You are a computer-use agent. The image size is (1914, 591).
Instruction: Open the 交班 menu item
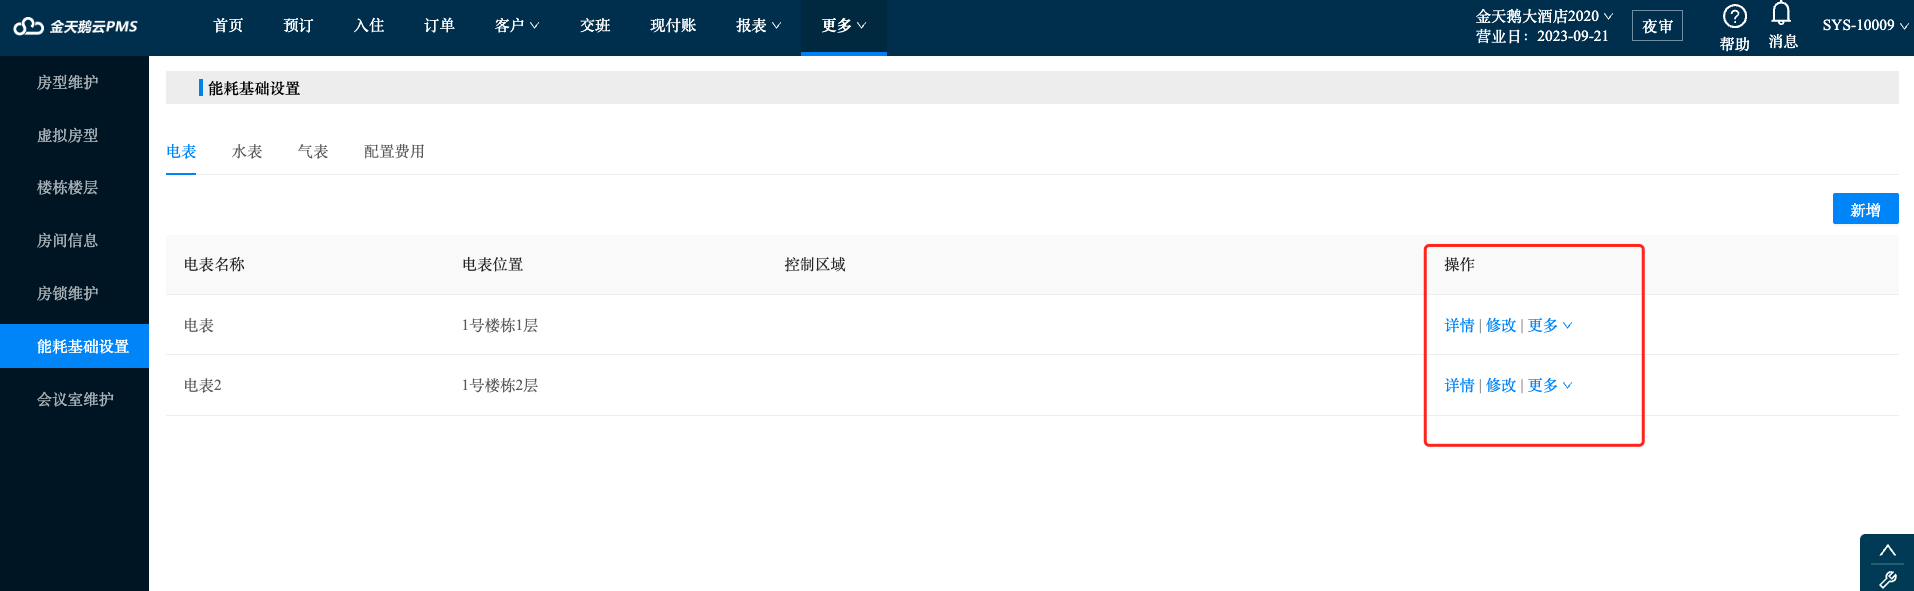tap(595, 26)
